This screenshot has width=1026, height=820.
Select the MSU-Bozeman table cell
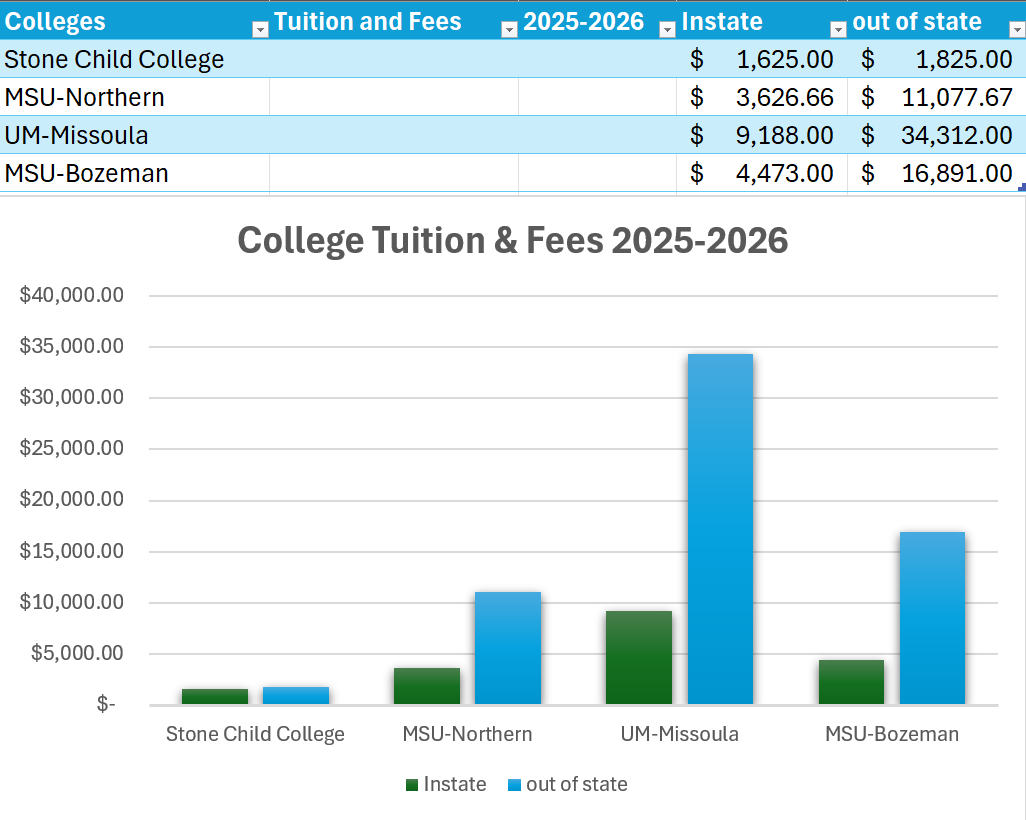[x=135, y=173]
